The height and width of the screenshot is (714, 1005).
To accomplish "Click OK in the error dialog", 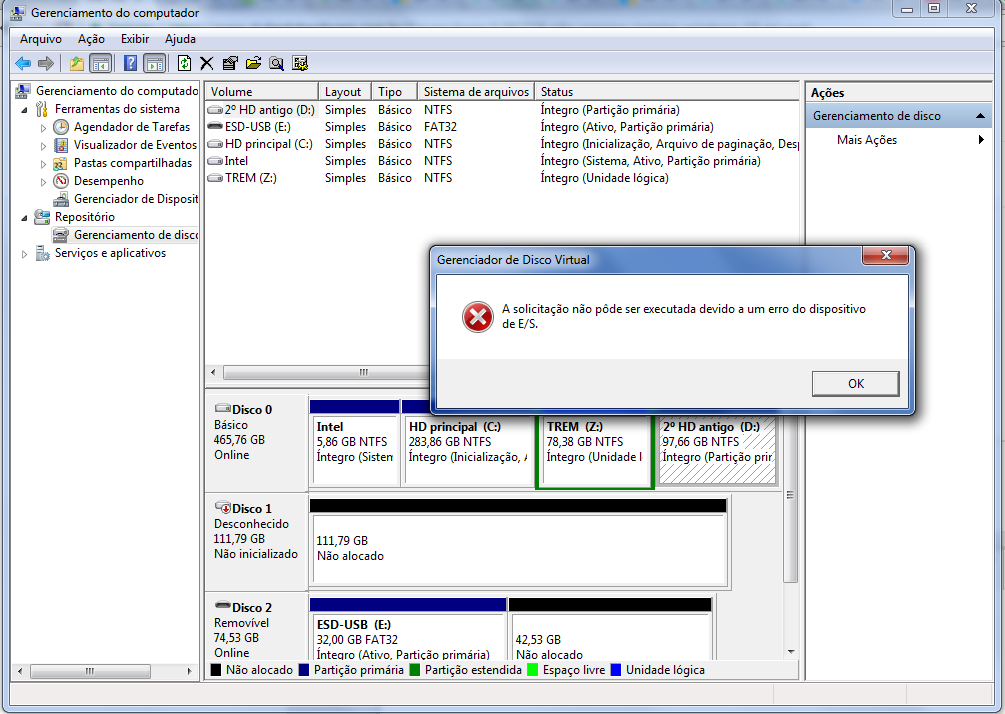I will coord(856,383).
